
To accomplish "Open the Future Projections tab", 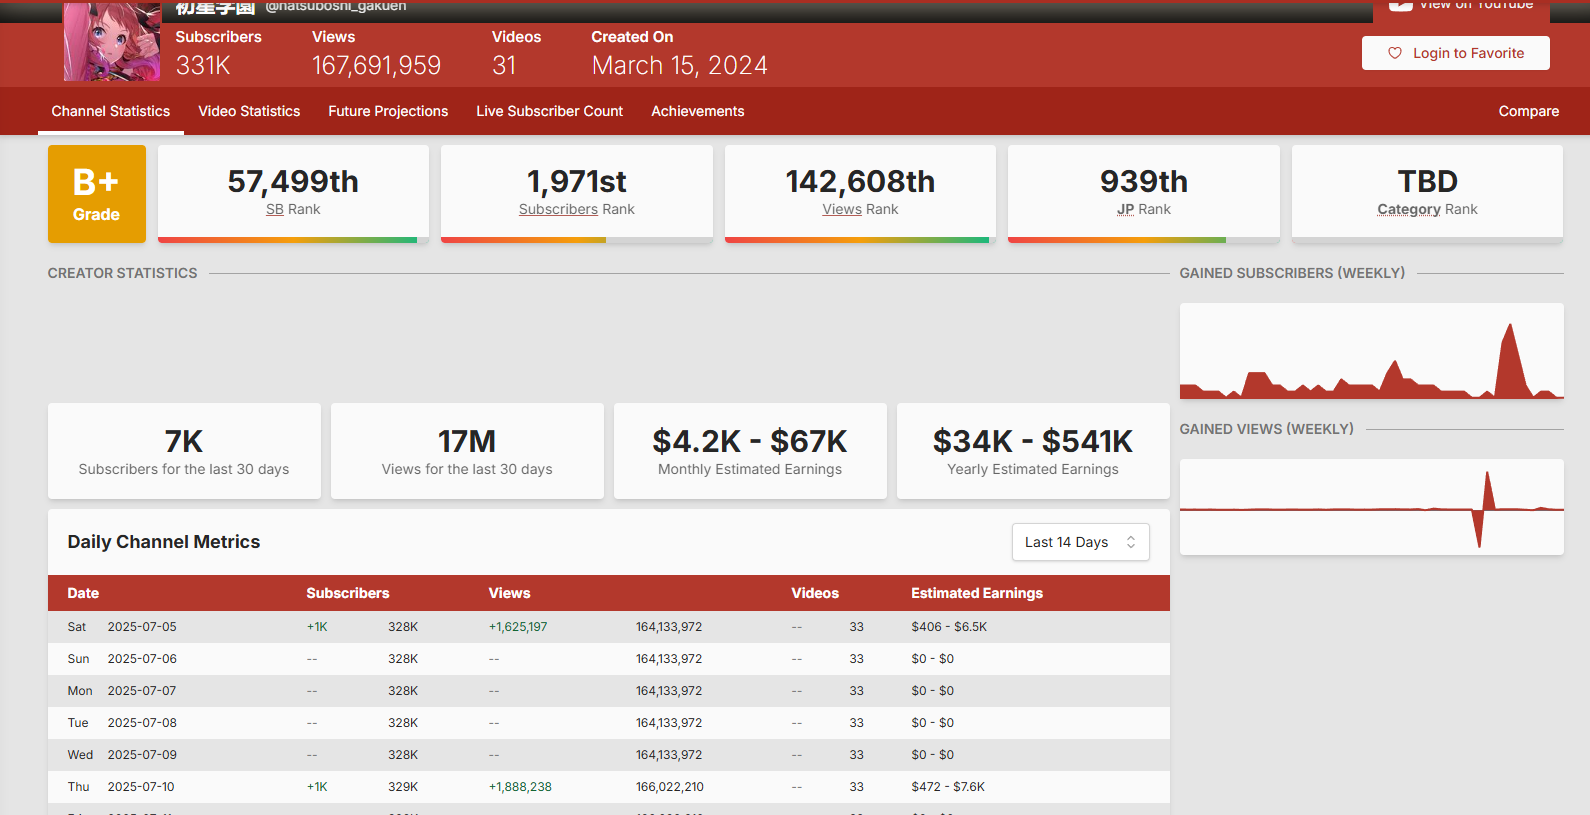I will click(x=388, y=111).
